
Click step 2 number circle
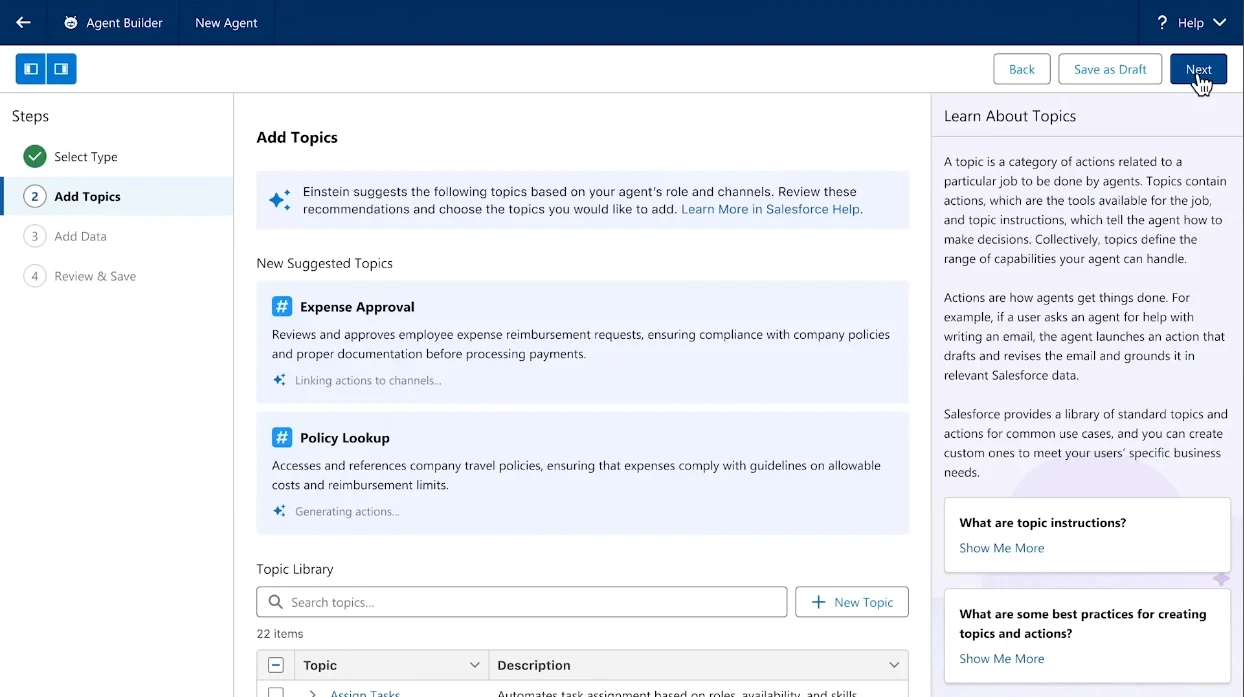tap(35, 196)
